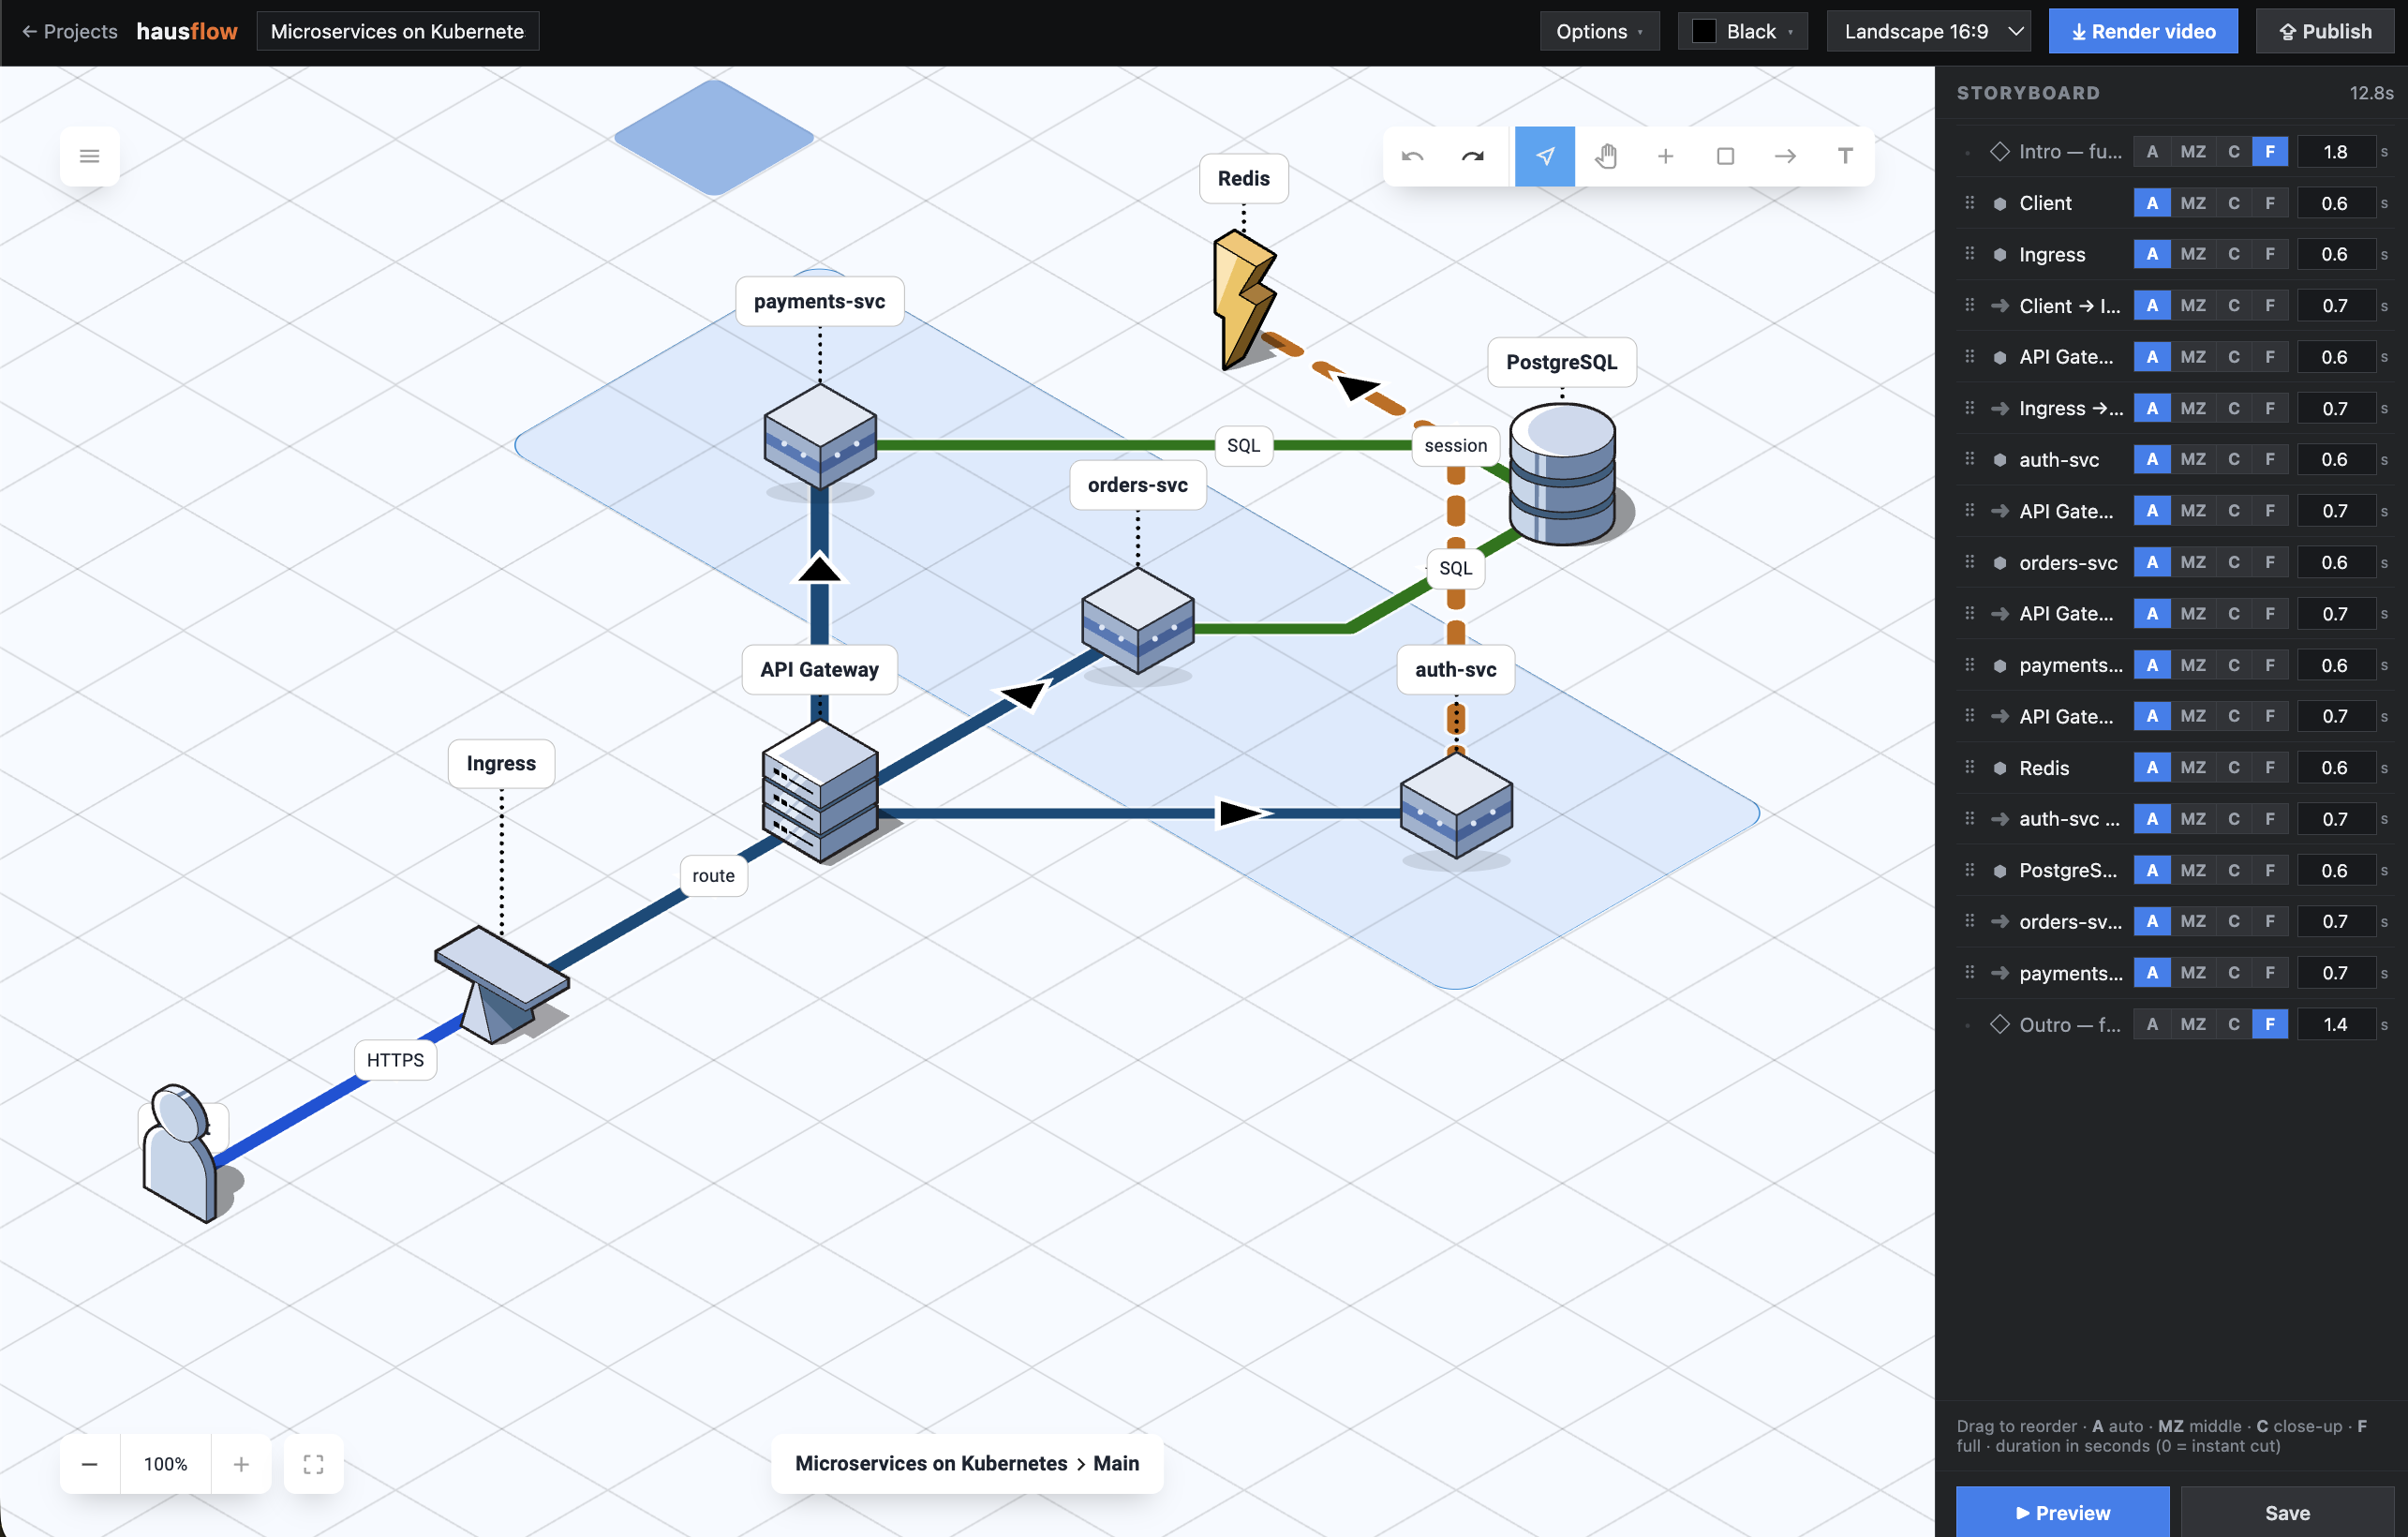The image size is (2408, 1537).
Task: Zoom in with the plus button
Action: (241, 1464)
